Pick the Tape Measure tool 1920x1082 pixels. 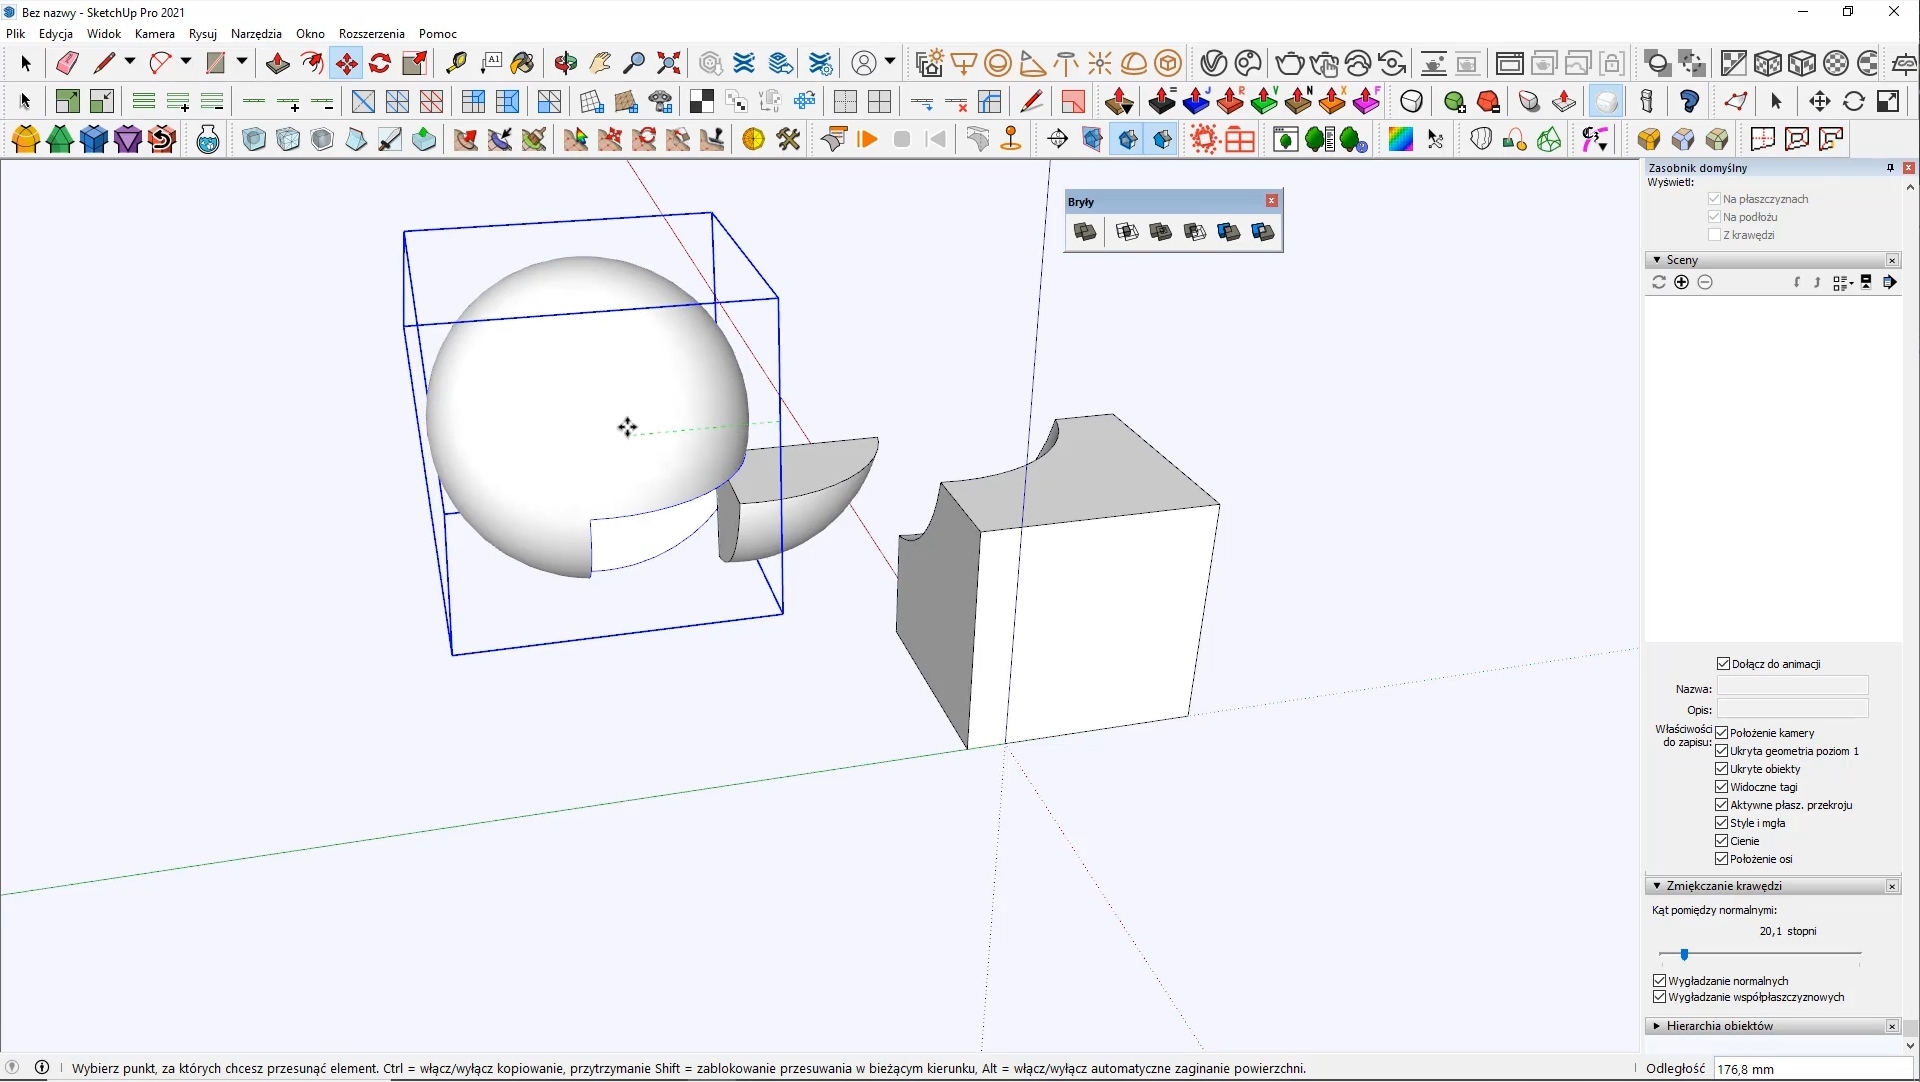[456, 63]
